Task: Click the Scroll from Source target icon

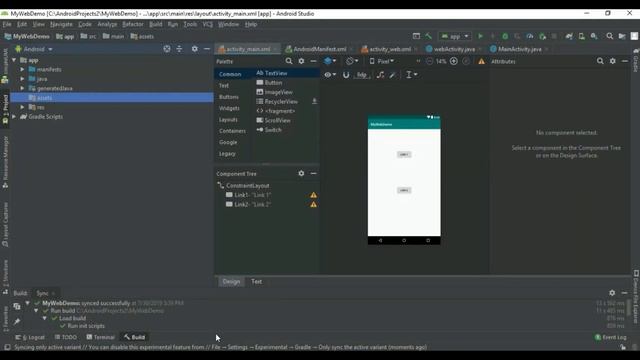Action: pos(167,49)
